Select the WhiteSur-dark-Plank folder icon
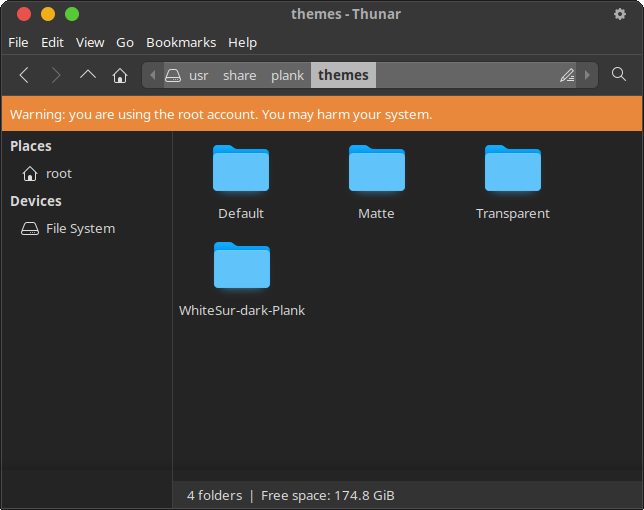The height and width of the screenshot is (510, 644). coord(242,265)
